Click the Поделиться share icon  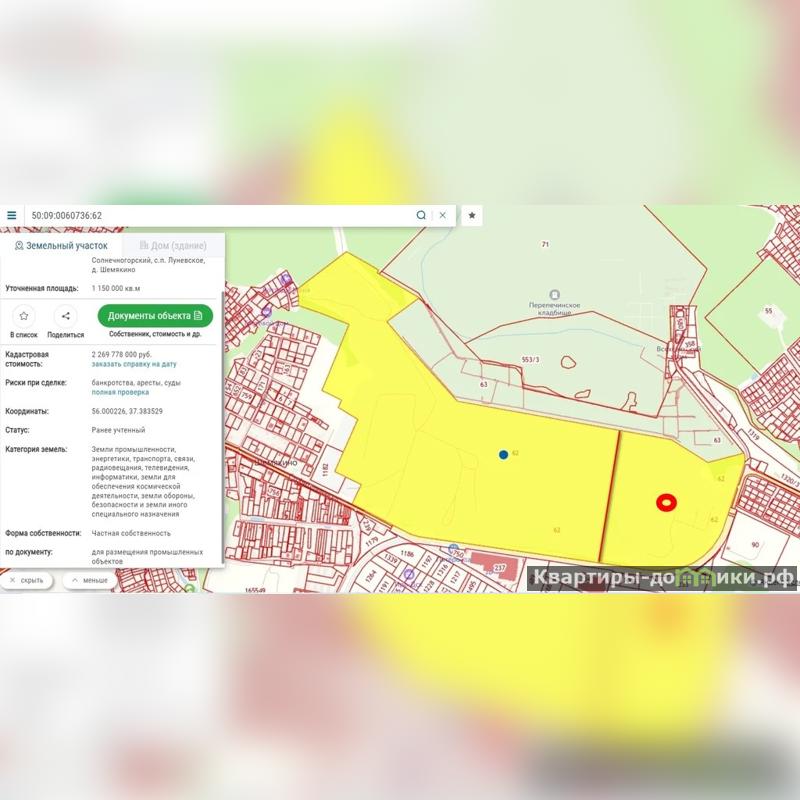[x=65, y=316]
